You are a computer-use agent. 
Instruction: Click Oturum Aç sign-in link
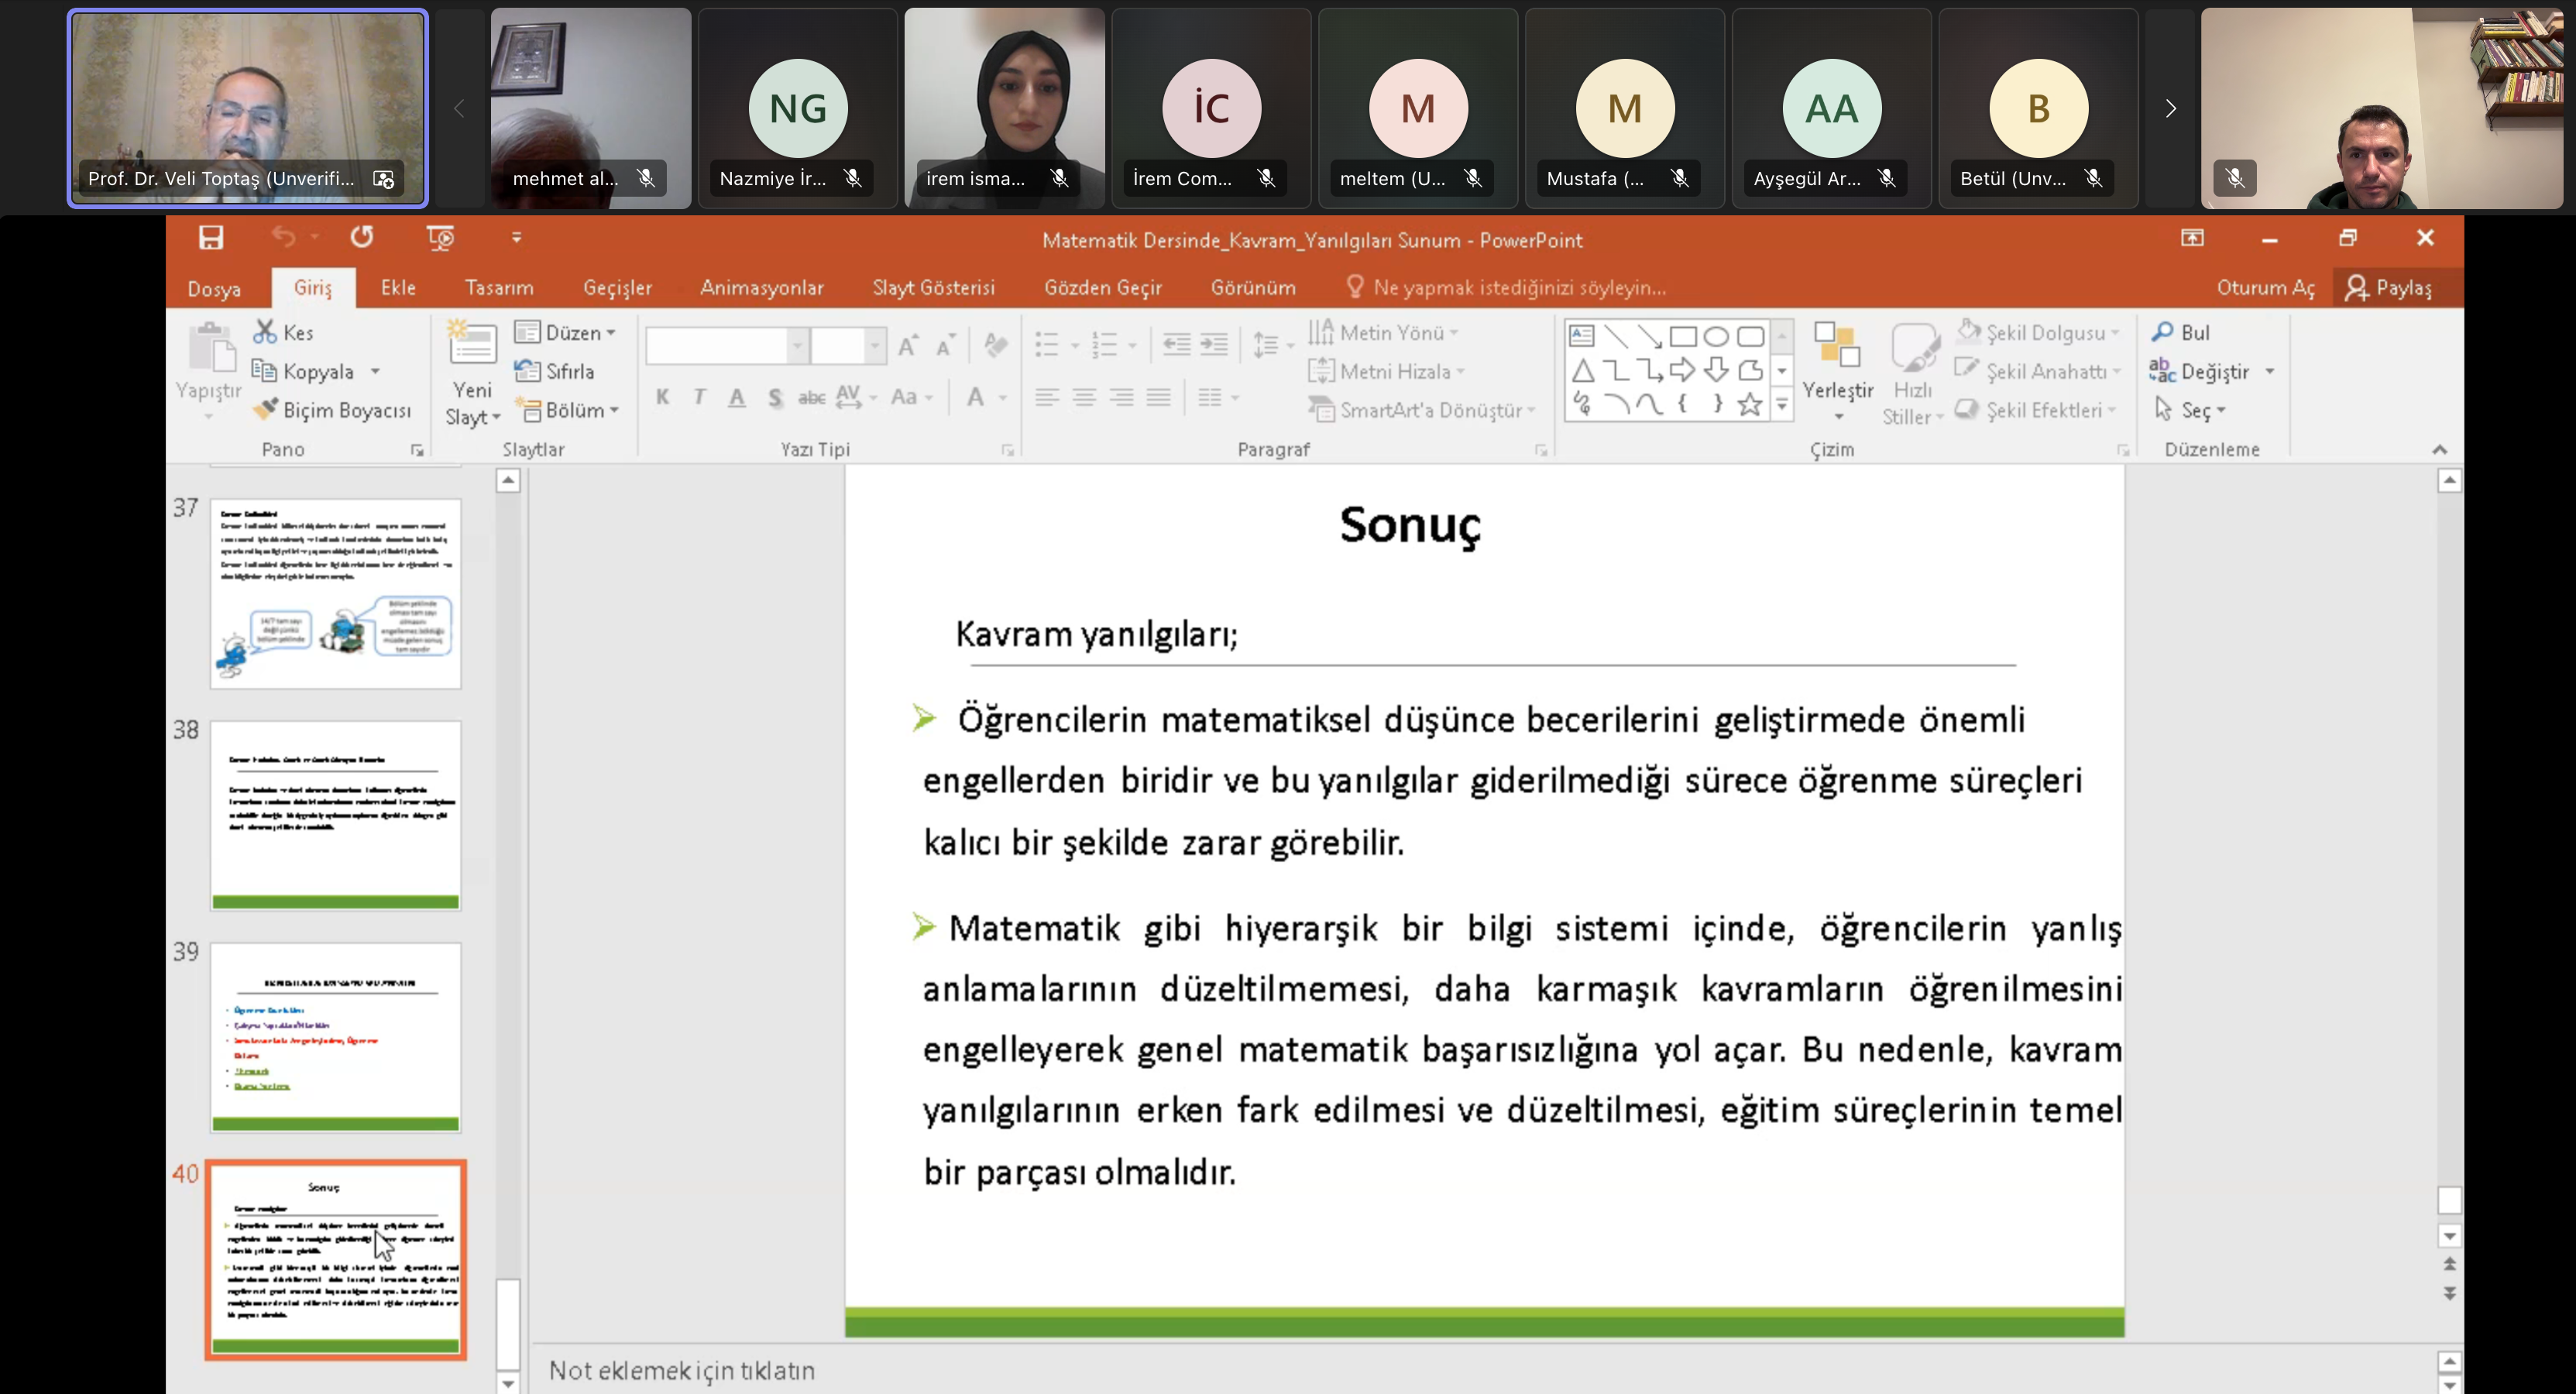(2265, 288)
